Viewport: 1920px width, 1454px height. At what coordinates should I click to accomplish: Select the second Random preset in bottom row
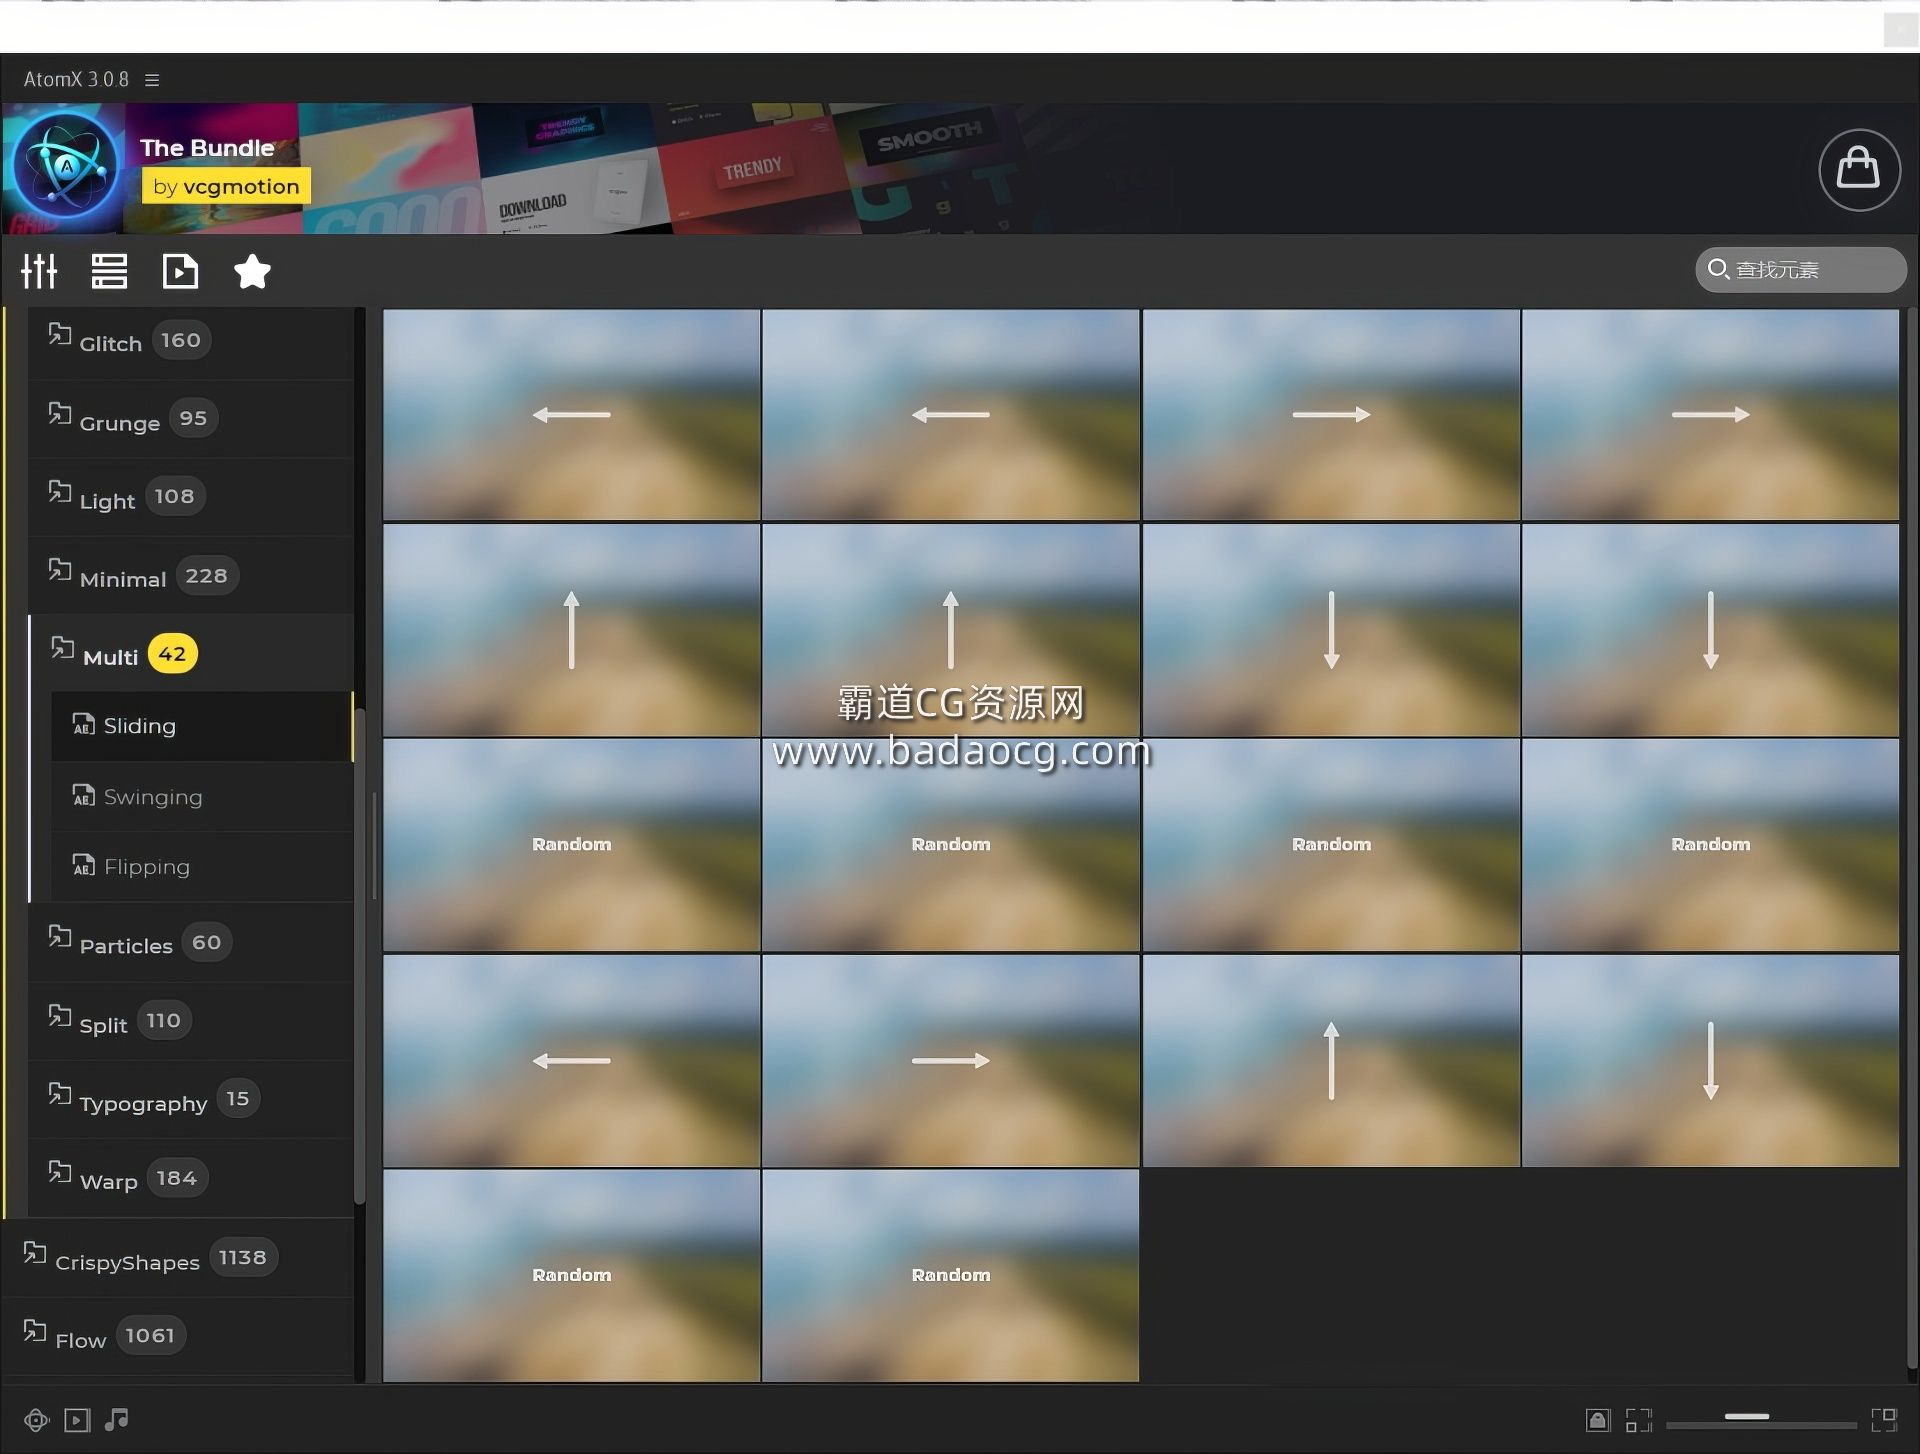(x=950, y=1276)
